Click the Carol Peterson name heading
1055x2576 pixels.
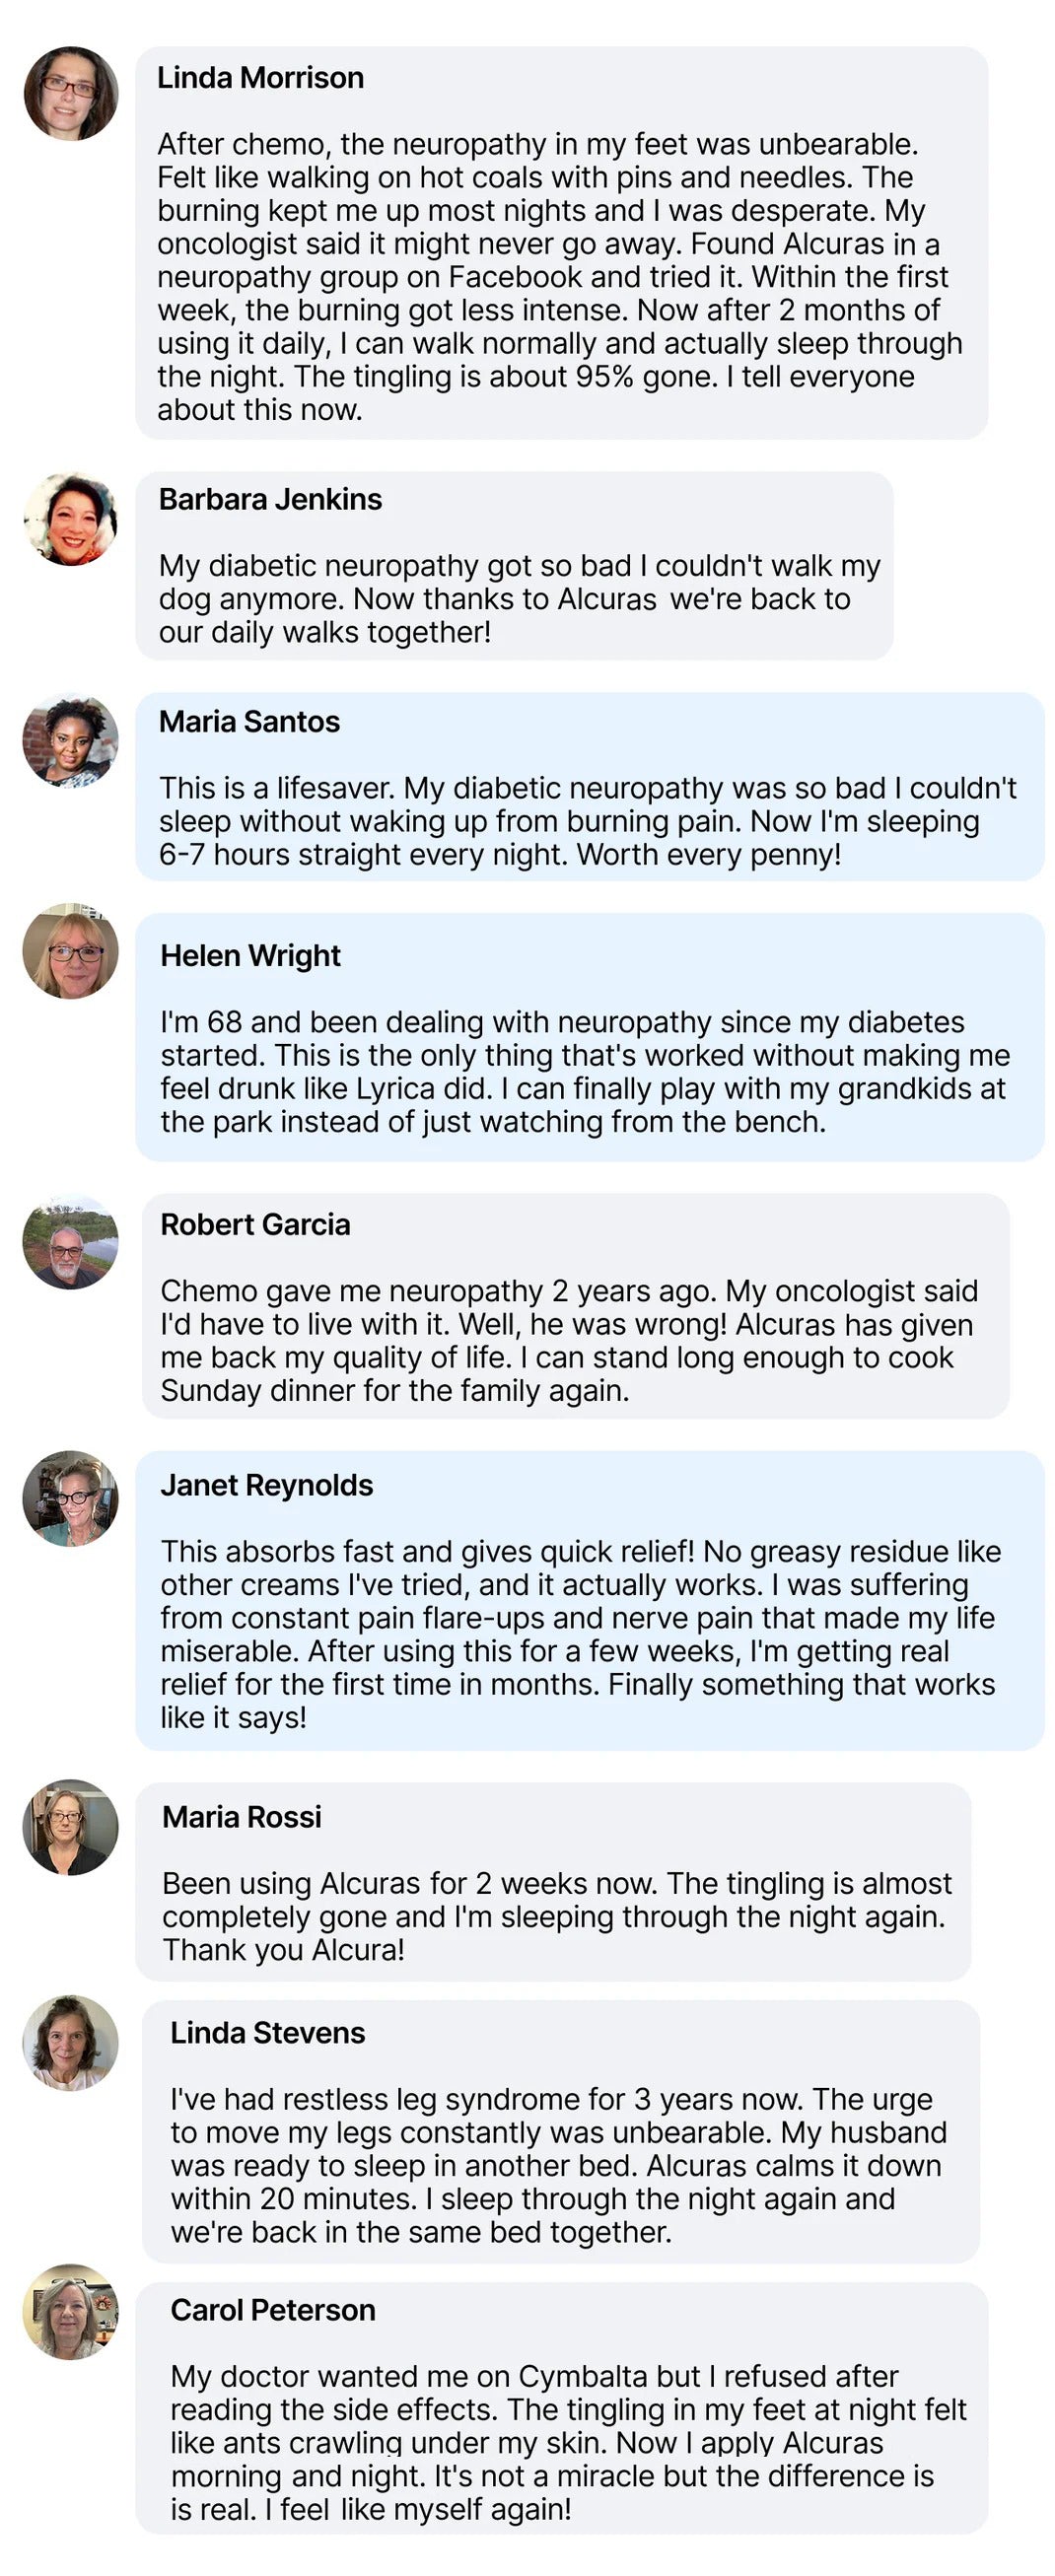pyautogui.click(x=273, y=2310)
